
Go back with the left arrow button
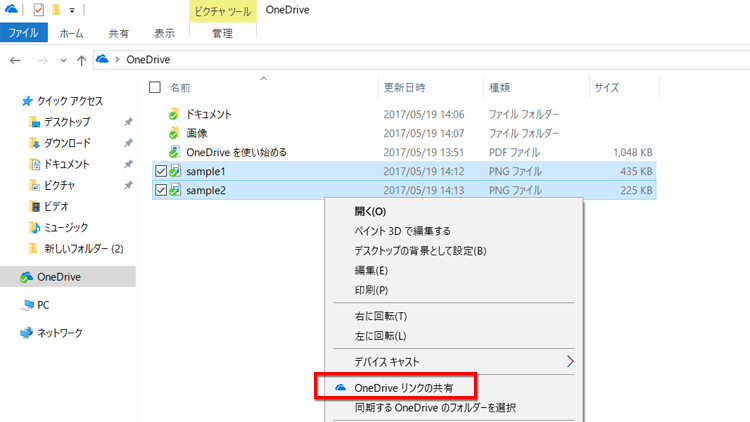[x=15, y=60]
